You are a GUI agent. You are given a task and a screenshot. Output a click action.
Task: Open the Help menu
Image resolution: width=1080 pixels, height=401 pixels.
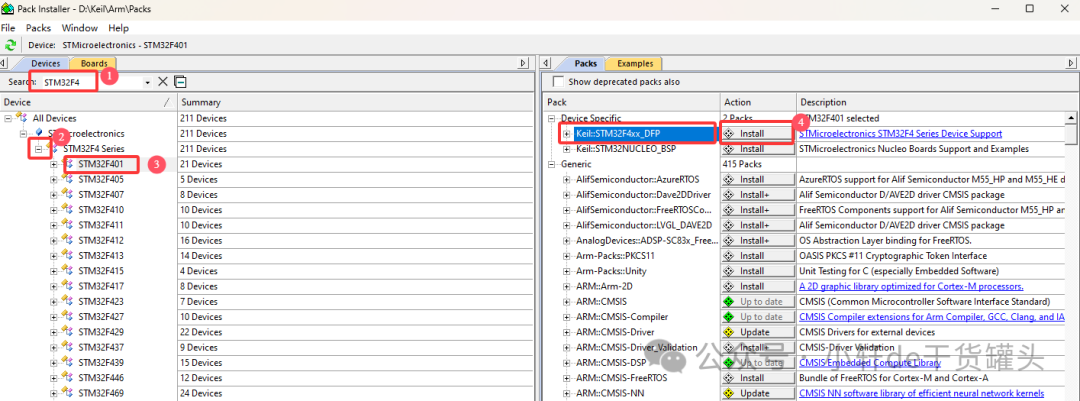pos(118,28)
